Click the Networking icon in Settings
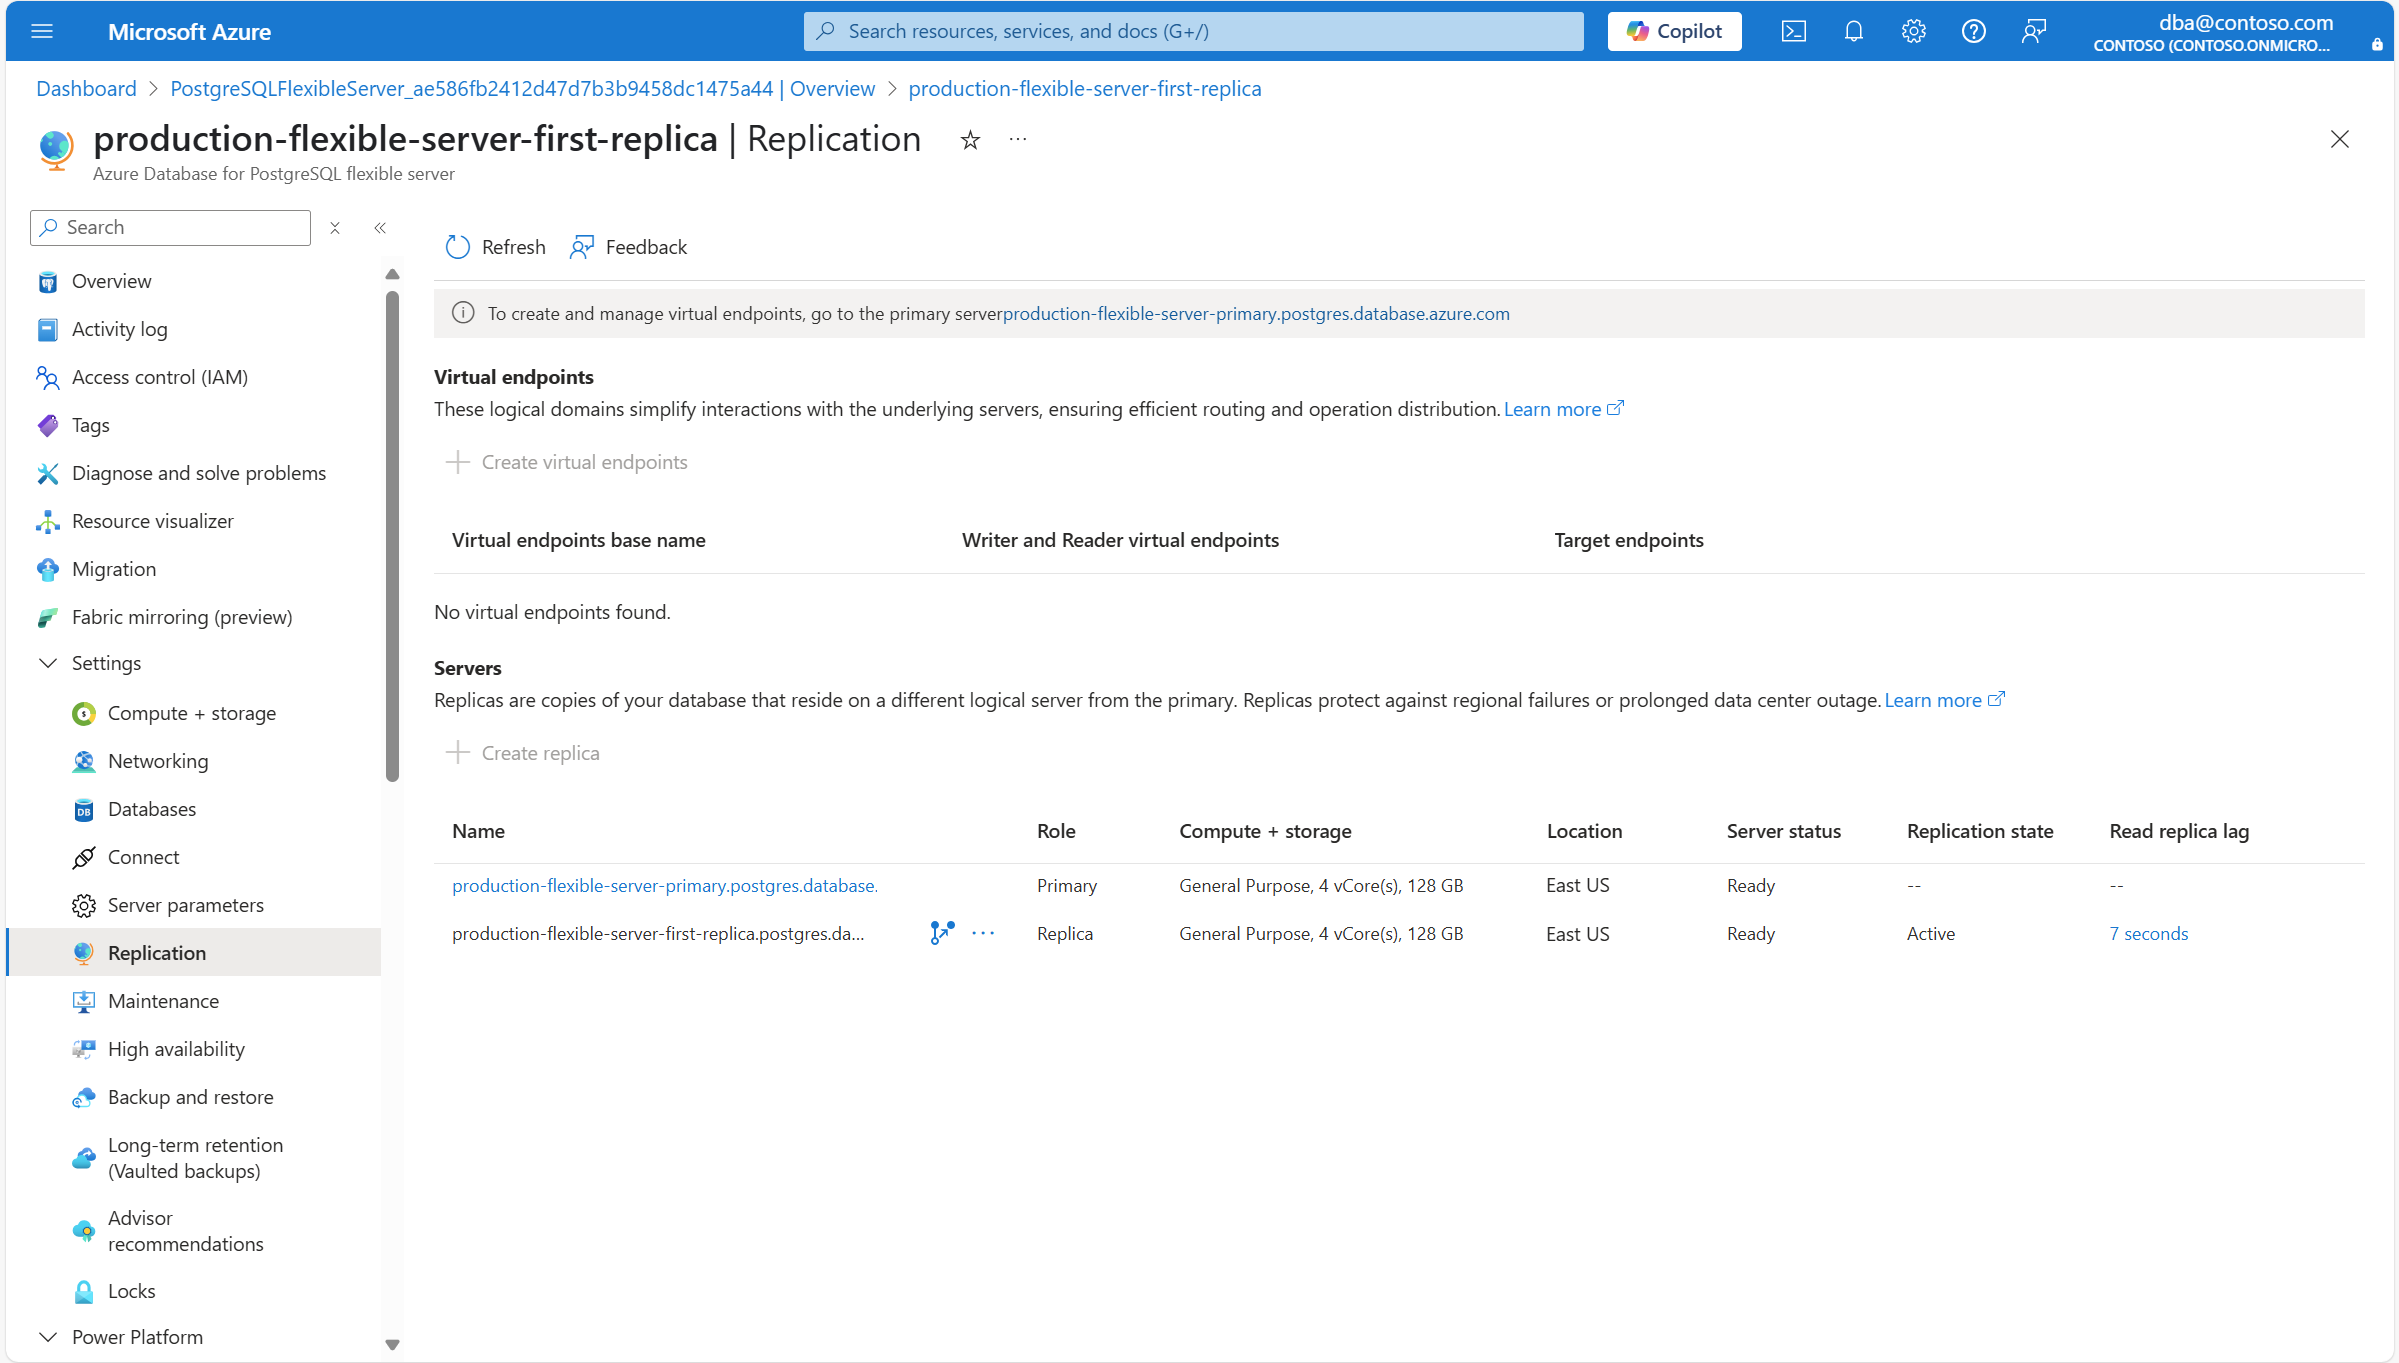 84,761
